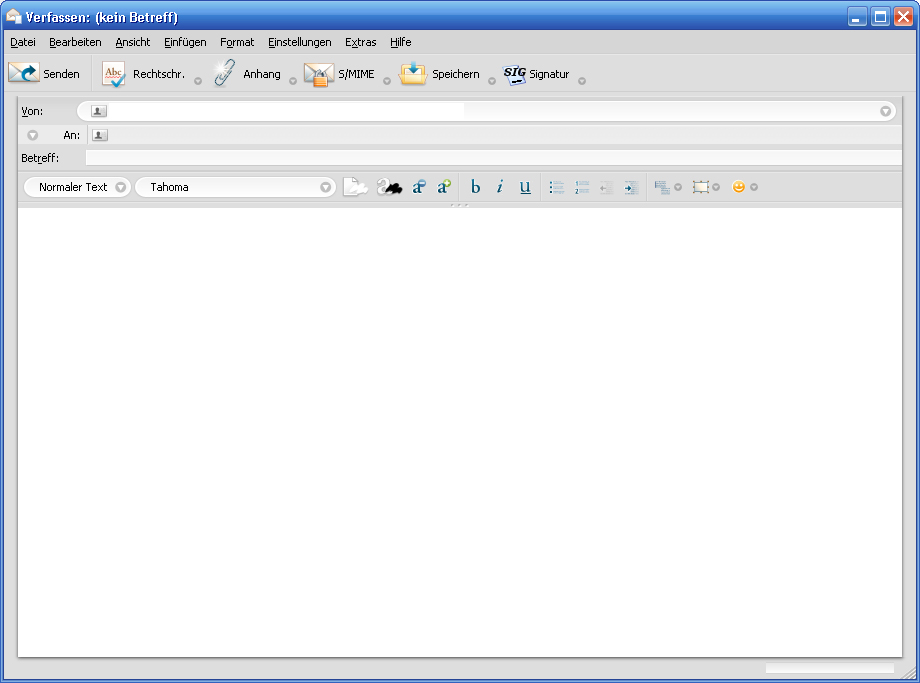Toggle italic formatting
920x683 pixels.
pyautogui.click(x=500, y=187)
